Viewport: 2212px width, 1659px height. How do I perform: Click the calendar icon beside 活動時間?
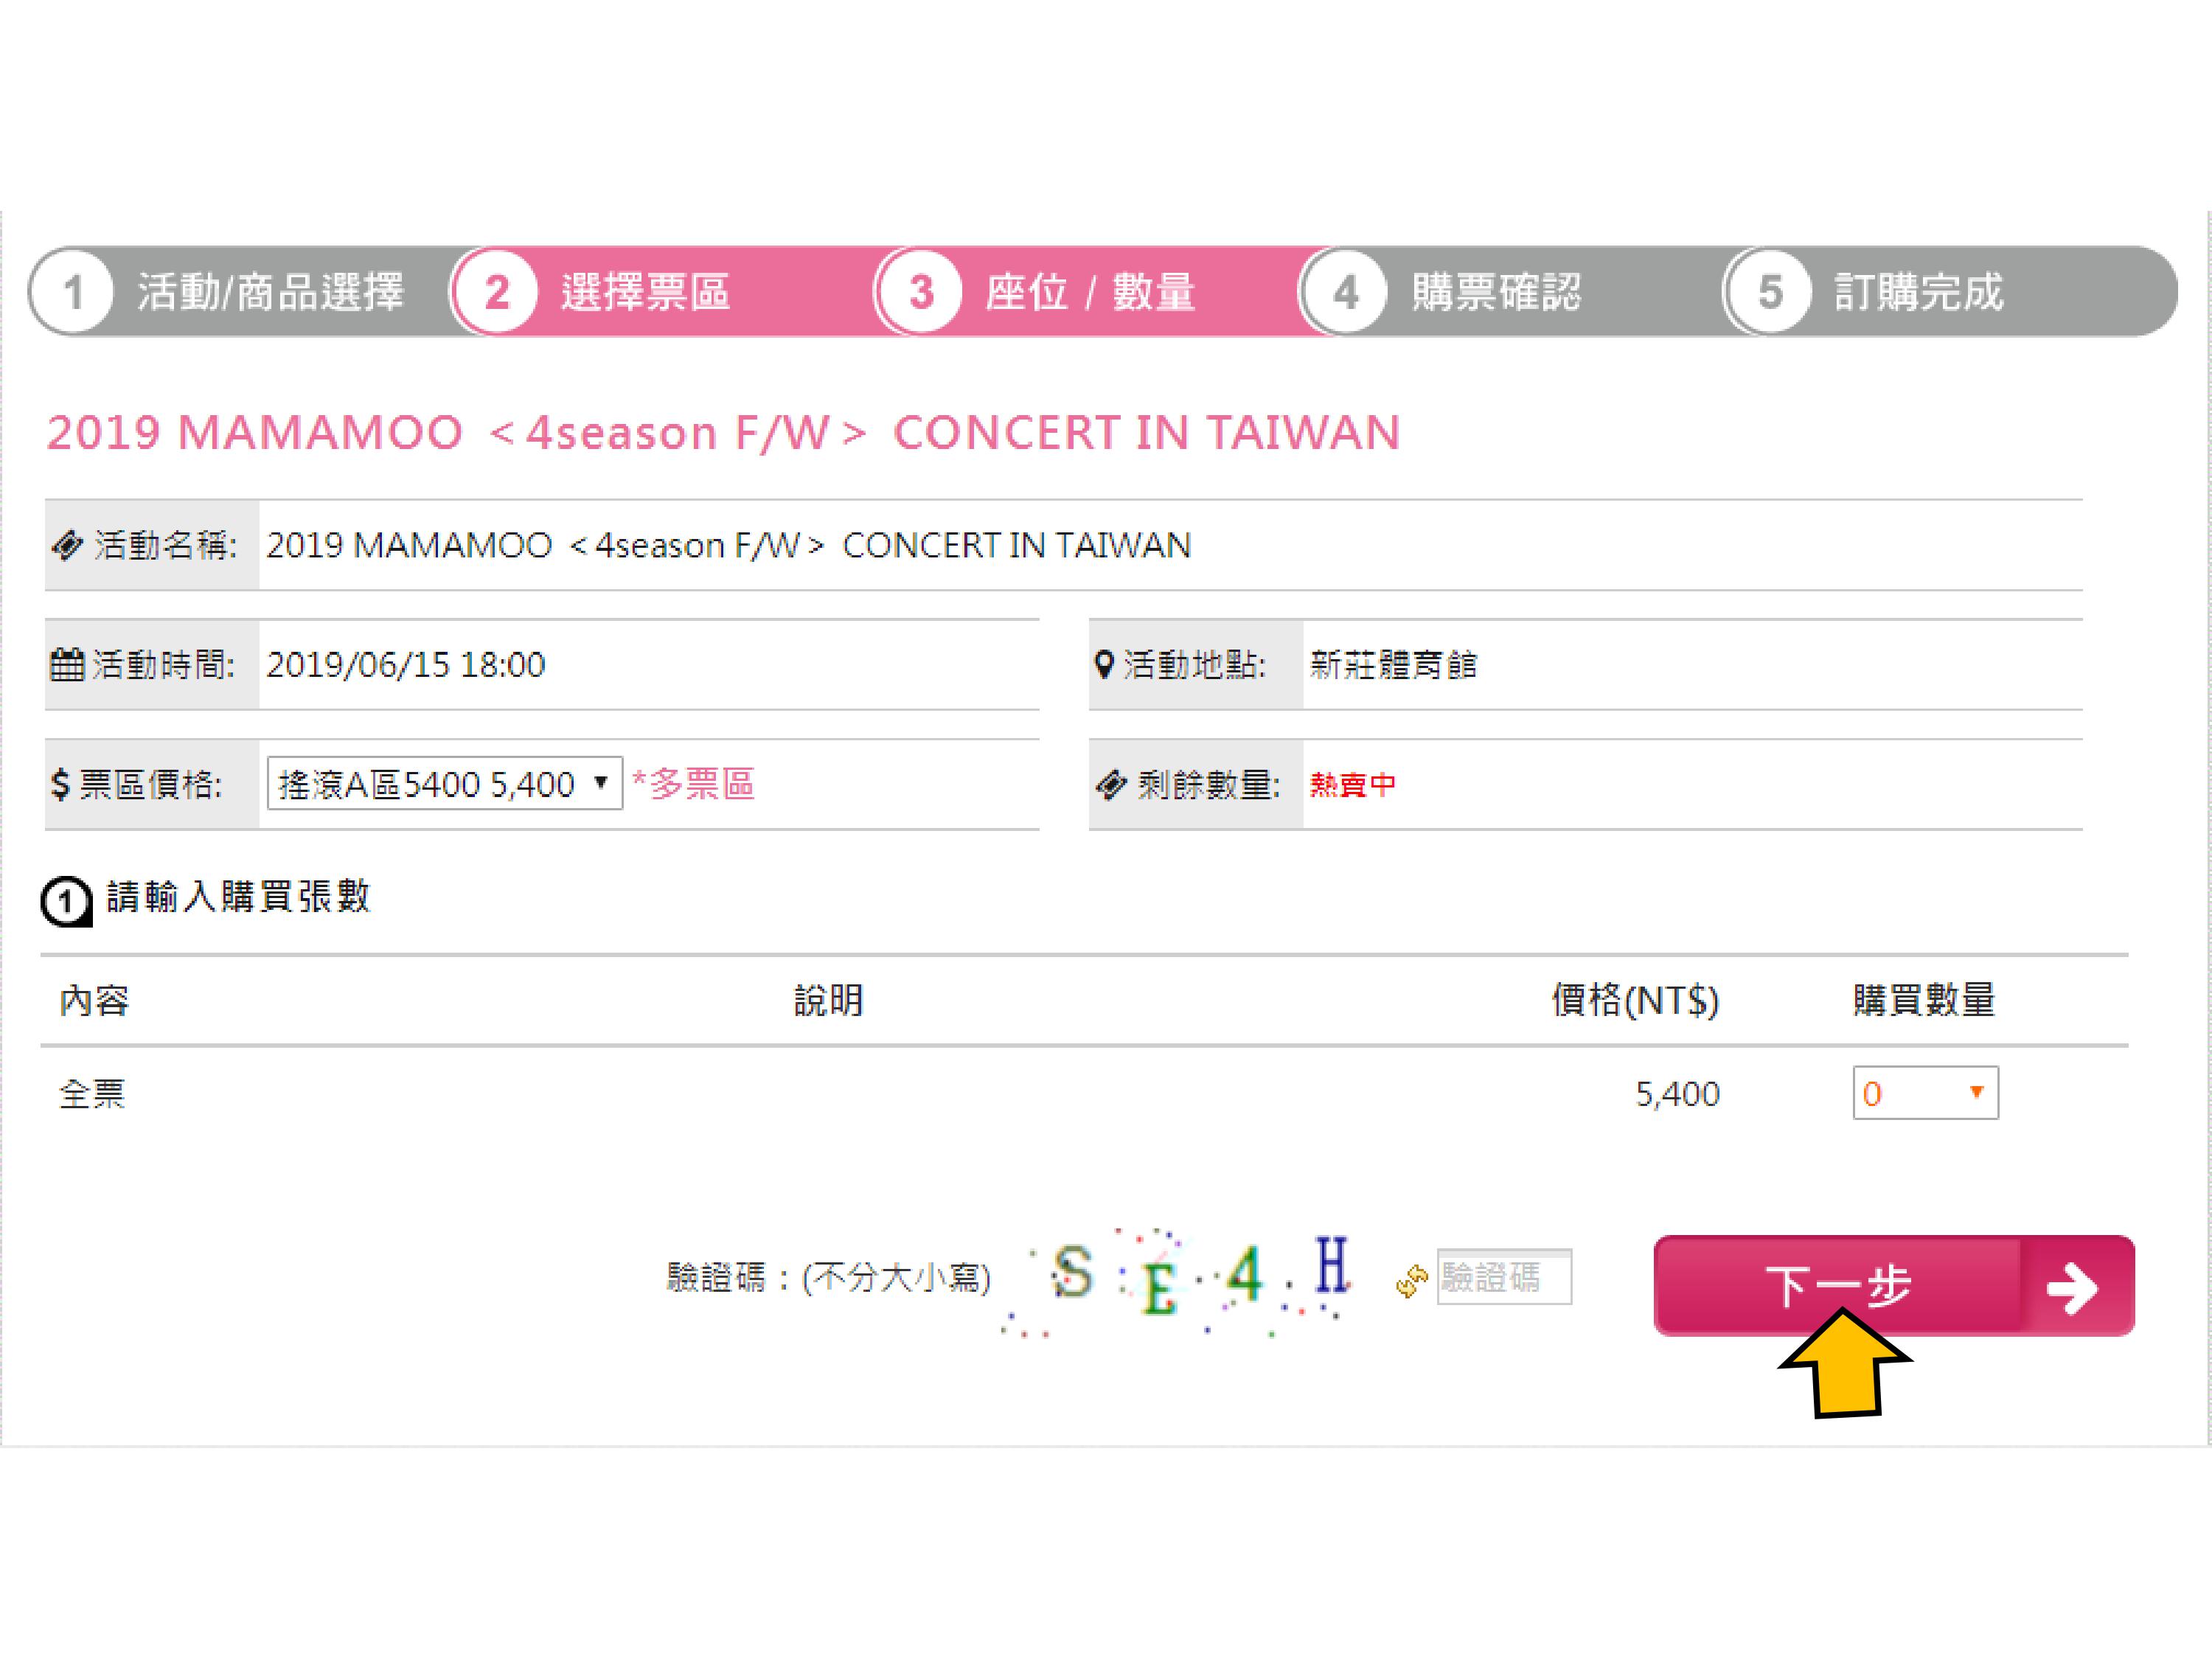click(x=67, y=664)
